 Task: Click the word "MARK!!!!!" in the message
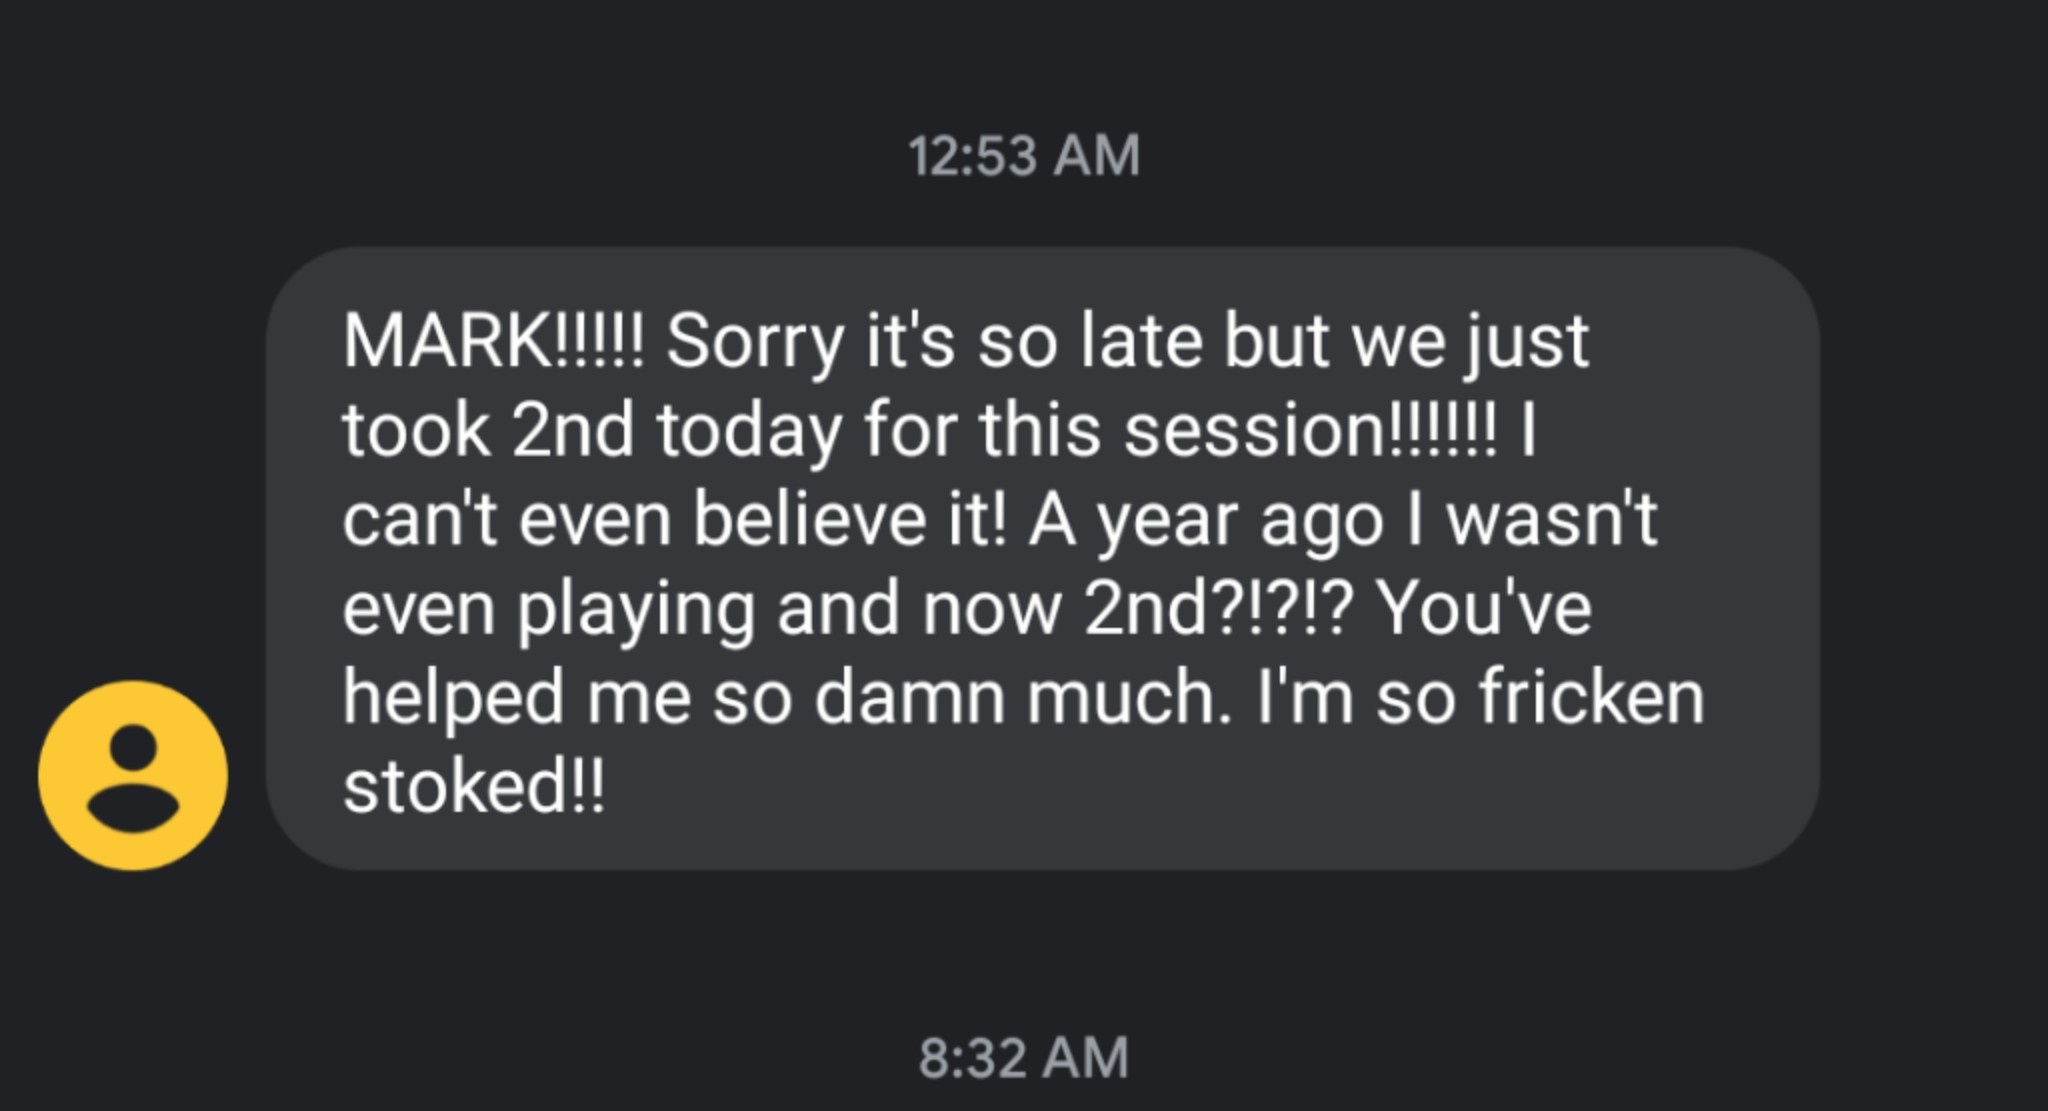pyautogui.click(x=495, y=342)
